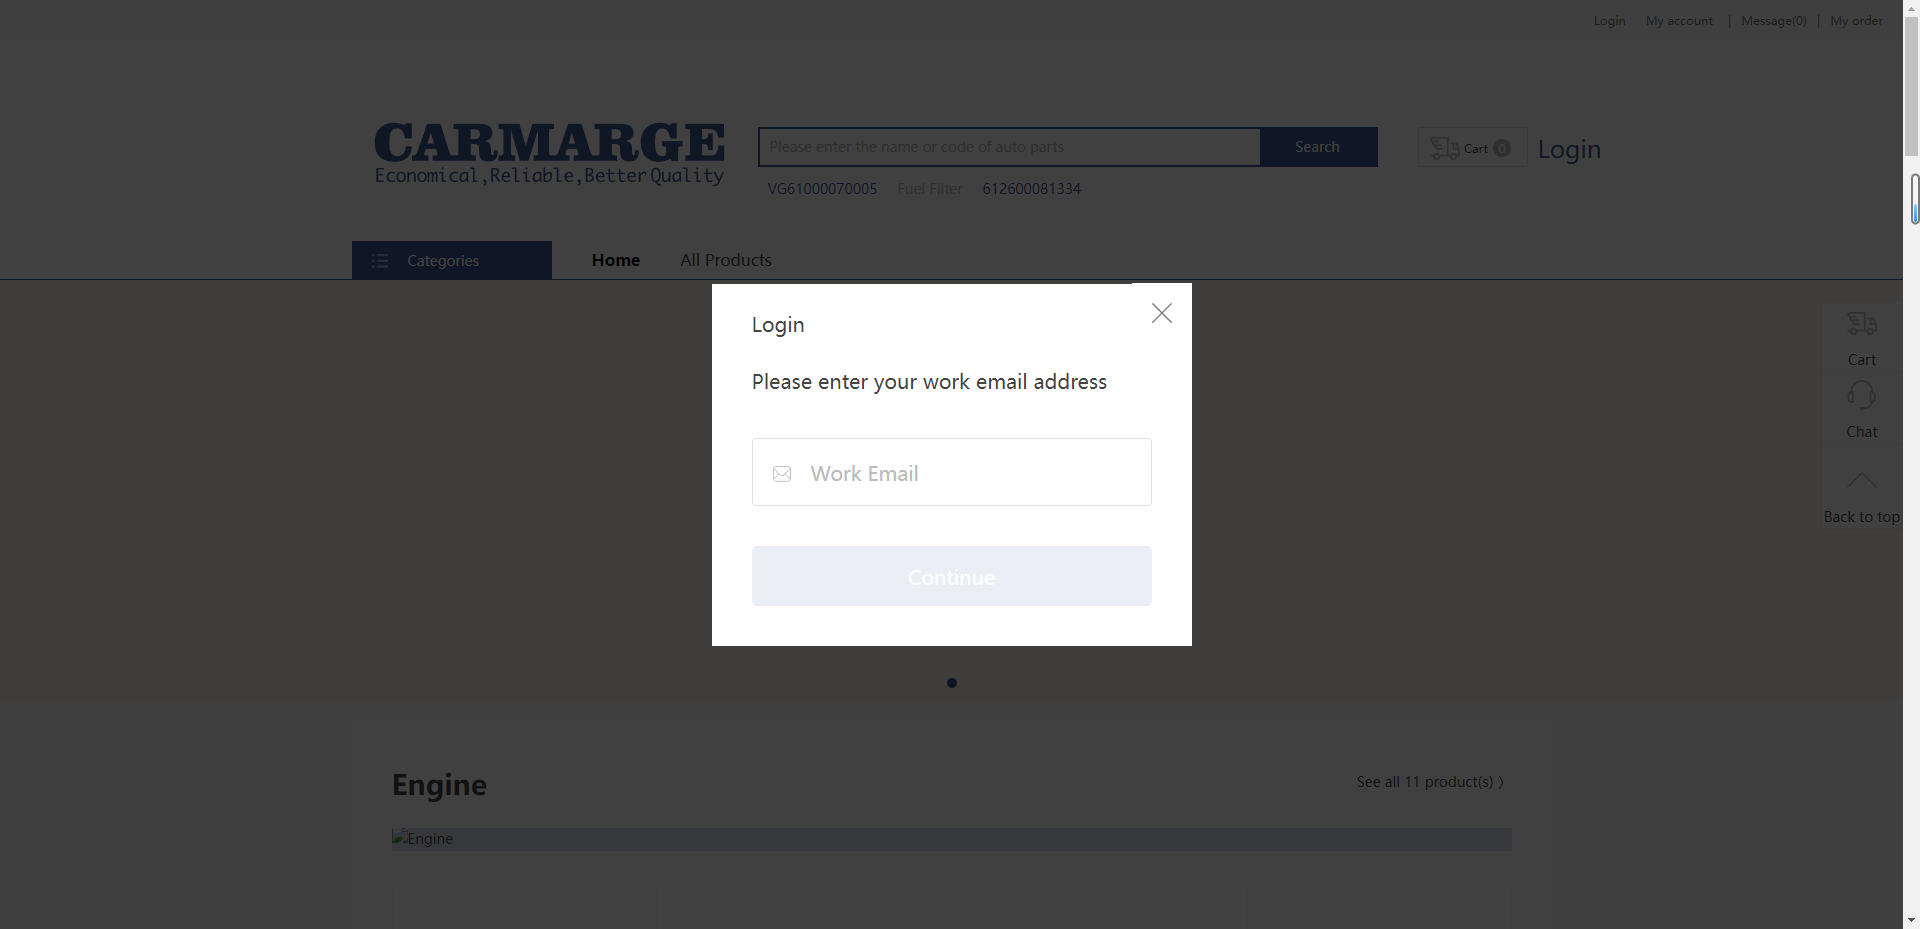Click the Categories list icon
The height and width of the screenshot is (929, 1920).
point(380,261)
